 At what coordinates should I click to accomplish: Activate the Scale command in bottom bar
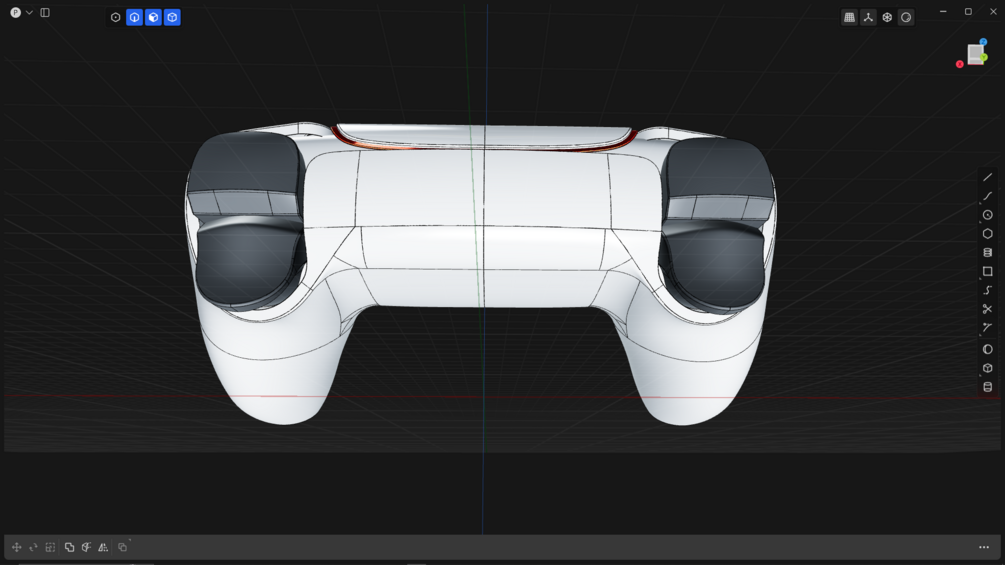[x=50, y=547]
